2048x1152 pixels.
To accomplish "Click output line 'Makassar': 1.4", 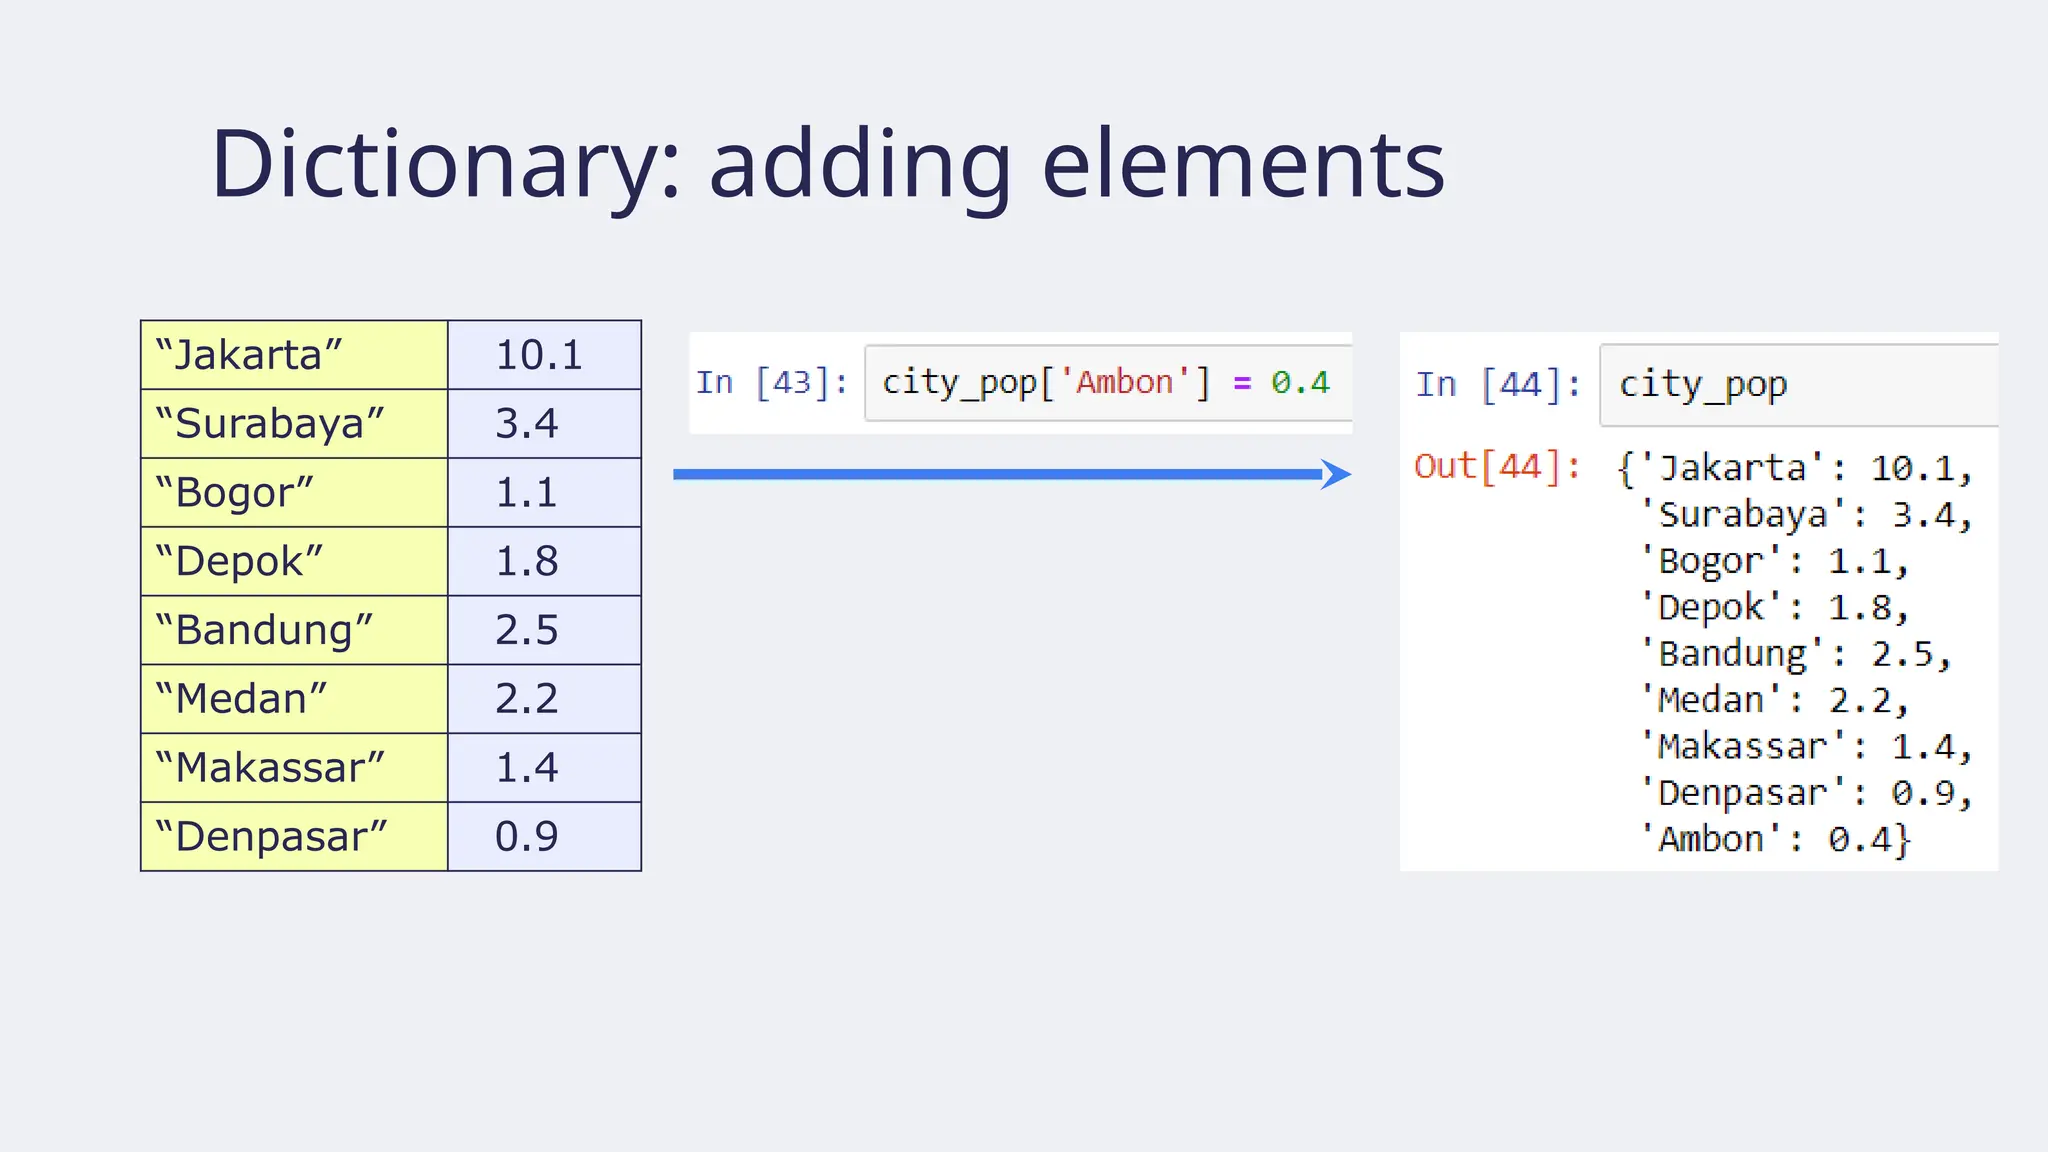I will click(1806, 748).
